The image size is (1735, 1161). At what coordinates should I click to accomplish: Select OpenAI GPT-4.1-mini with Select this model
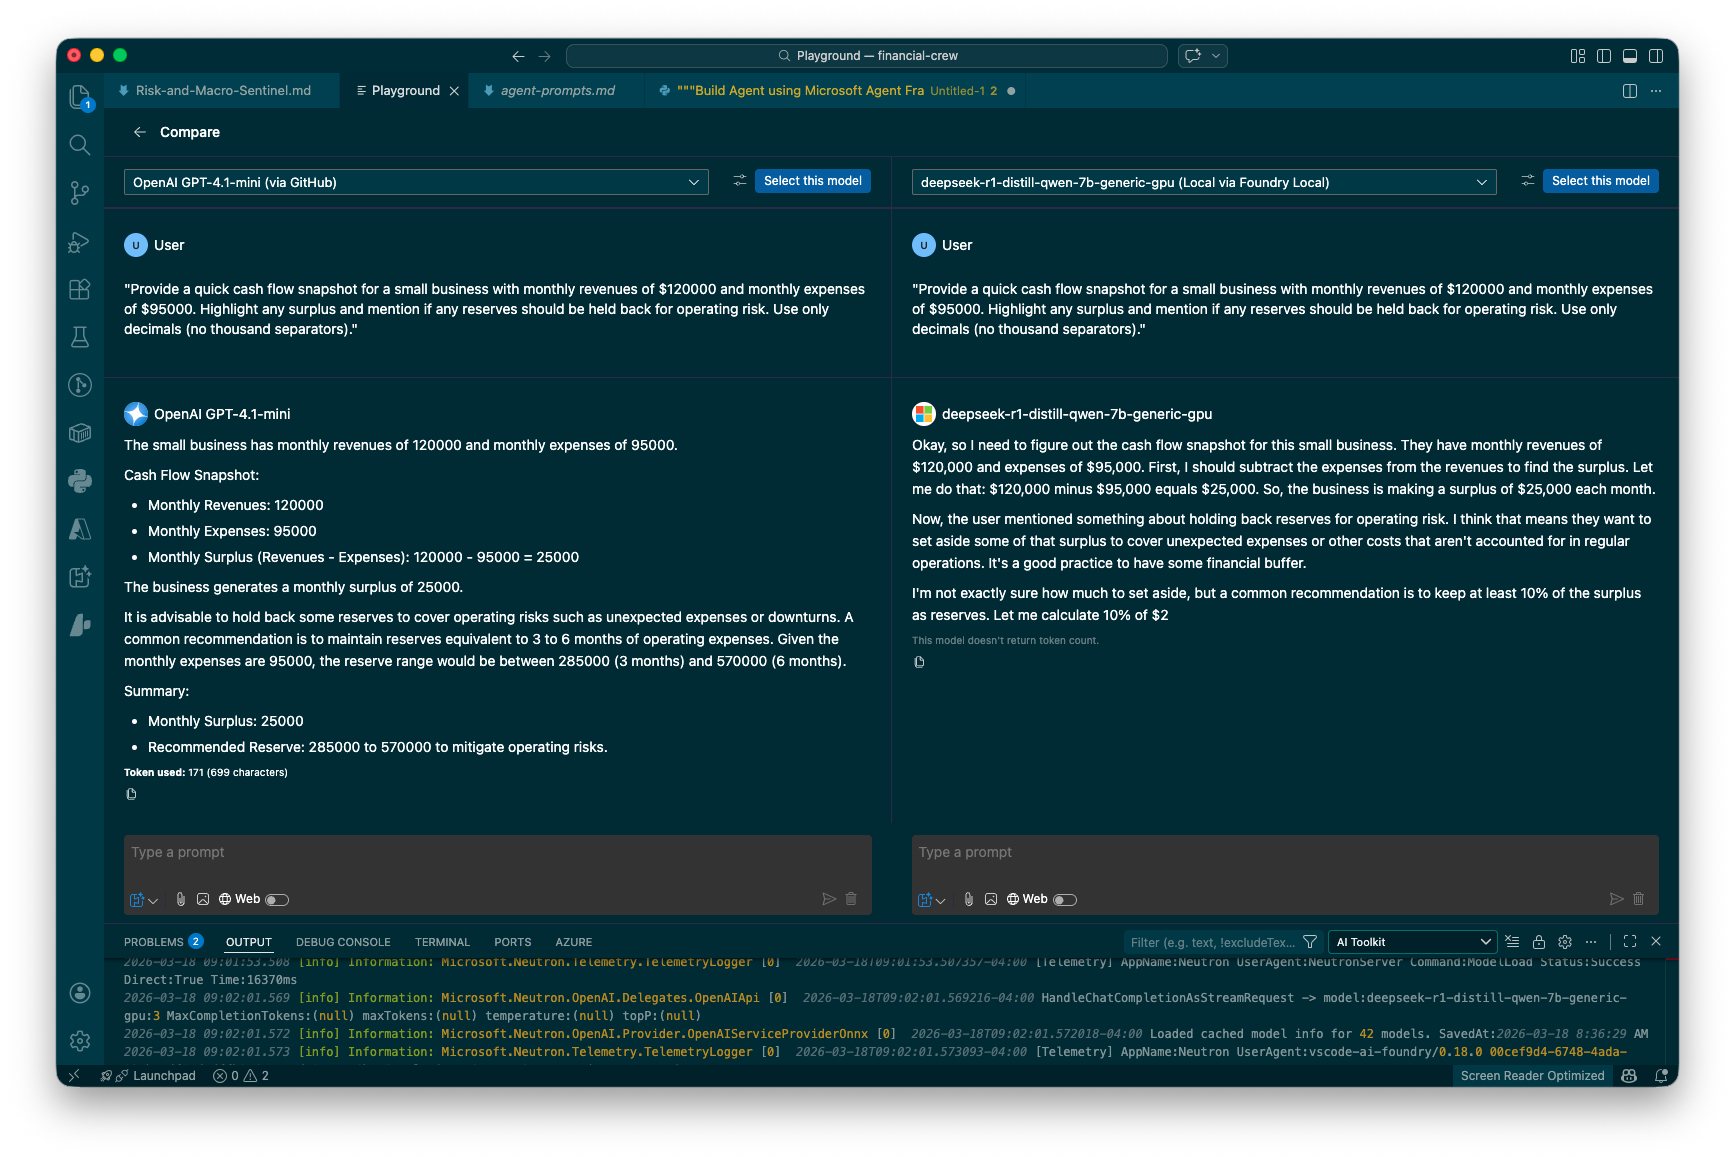pyautogui.click(x=813, y=181)
